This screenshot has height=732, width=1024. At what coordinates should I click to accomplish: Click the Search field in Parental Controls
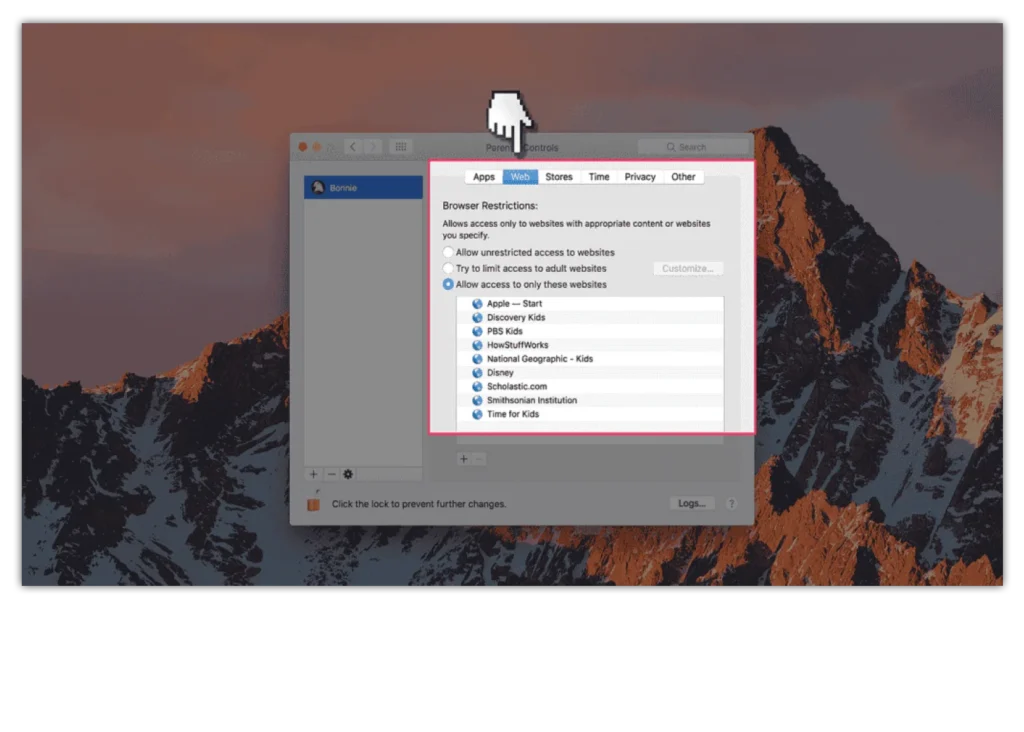tap(693, 147)
